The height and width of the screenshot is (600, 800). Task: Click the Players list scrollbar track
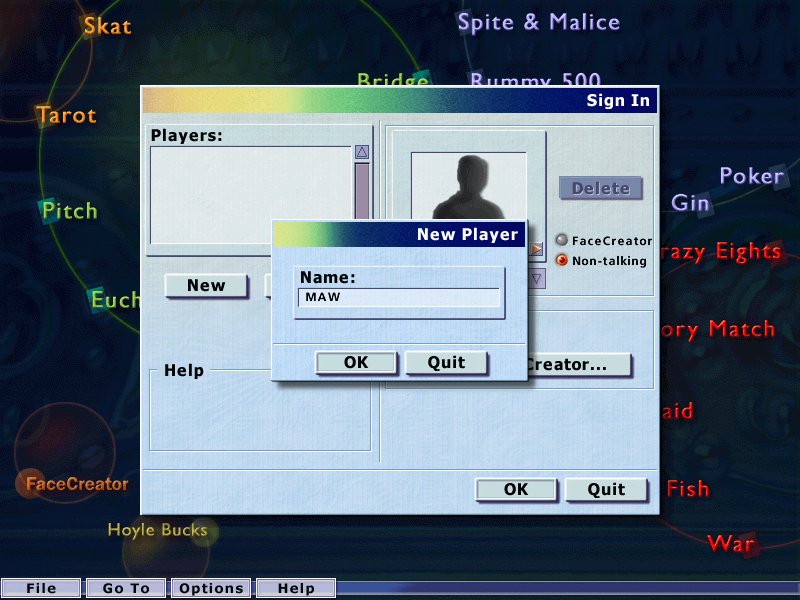(362, 191)
